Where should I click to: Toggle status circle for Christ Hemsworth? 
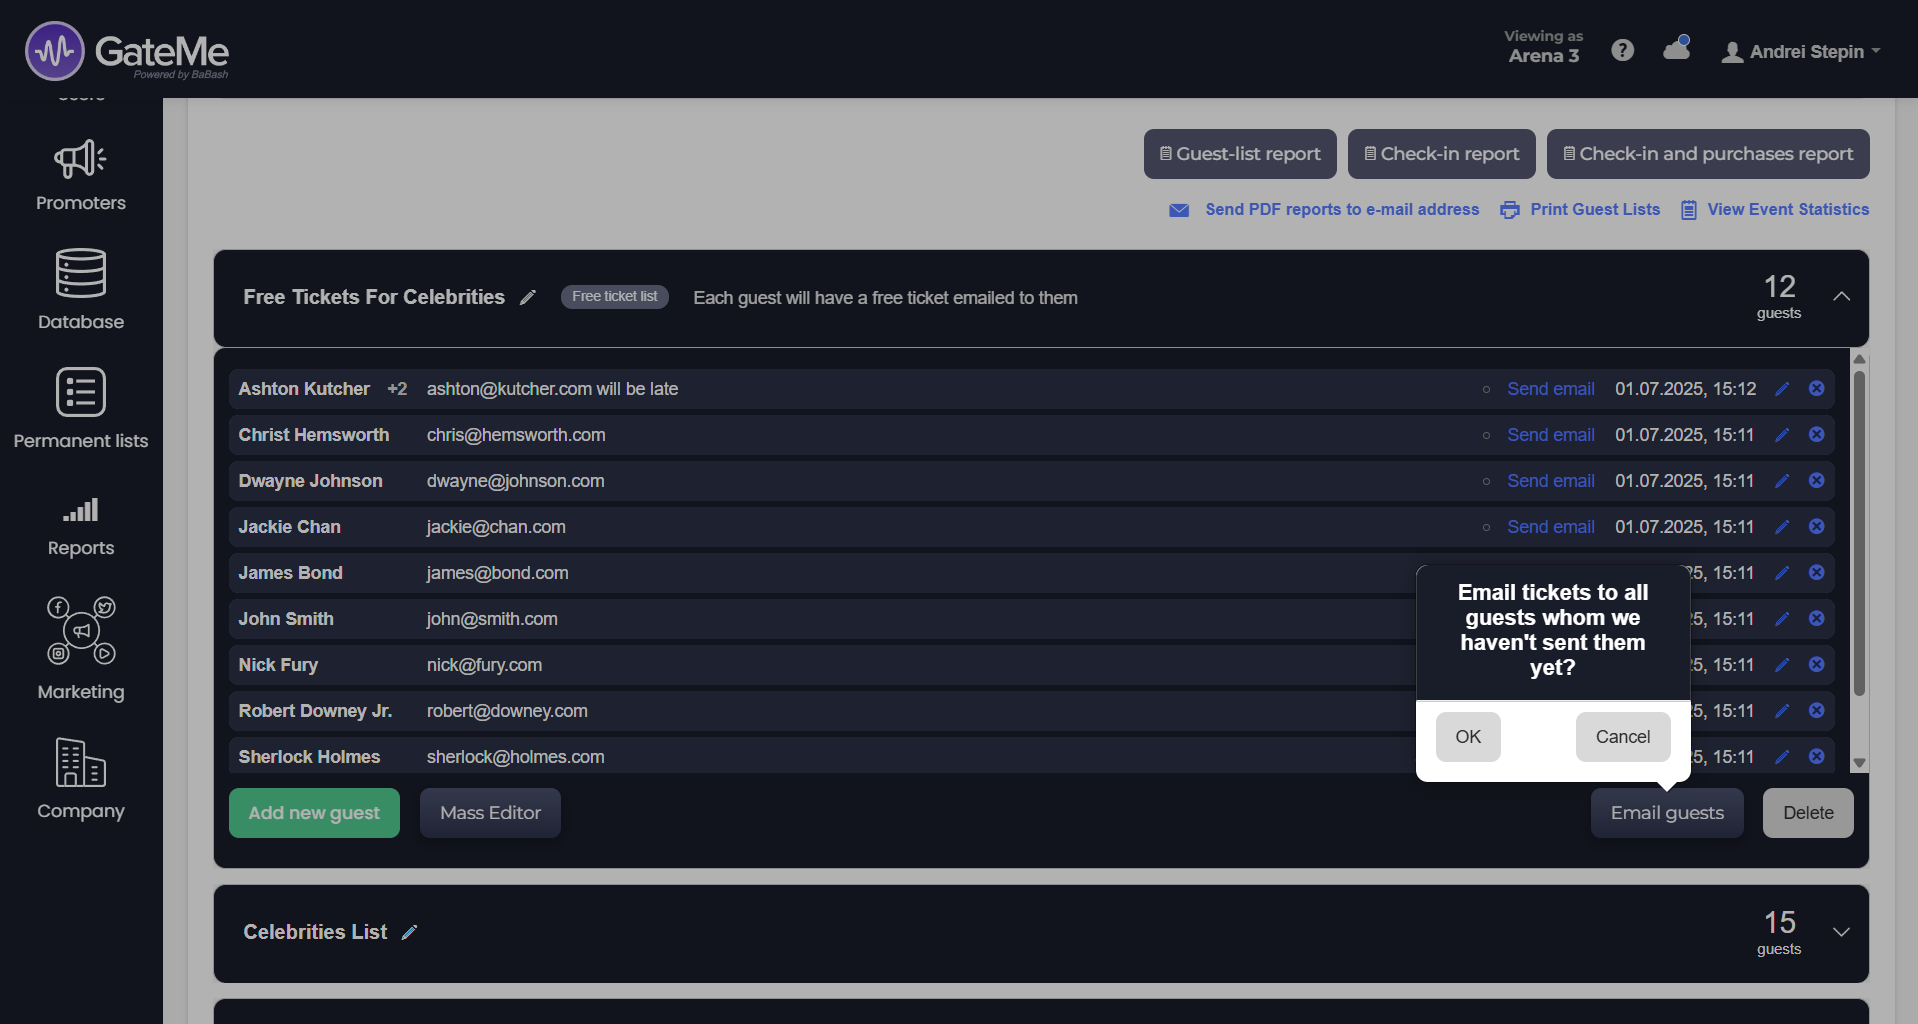tap(1486, 435)
